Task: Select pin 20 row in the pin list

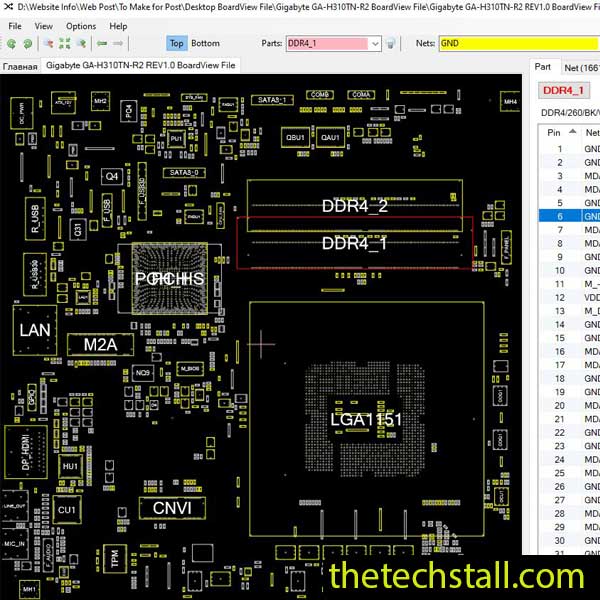Action: pyautogui.click(x=569, y=405)
